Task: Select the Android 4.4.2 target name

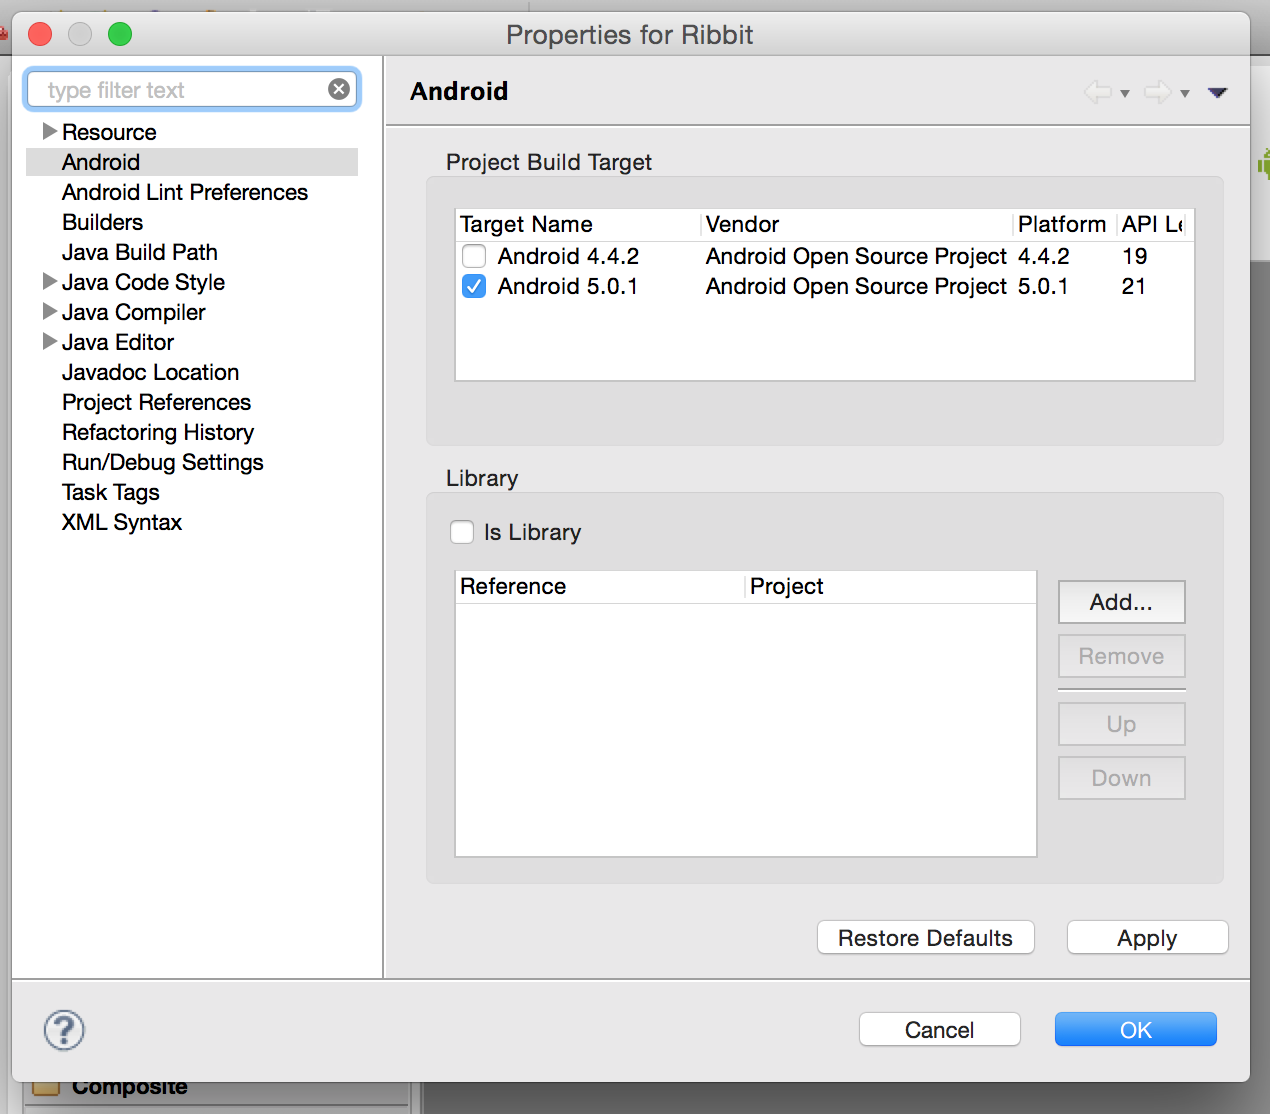Action: [568, 257]
